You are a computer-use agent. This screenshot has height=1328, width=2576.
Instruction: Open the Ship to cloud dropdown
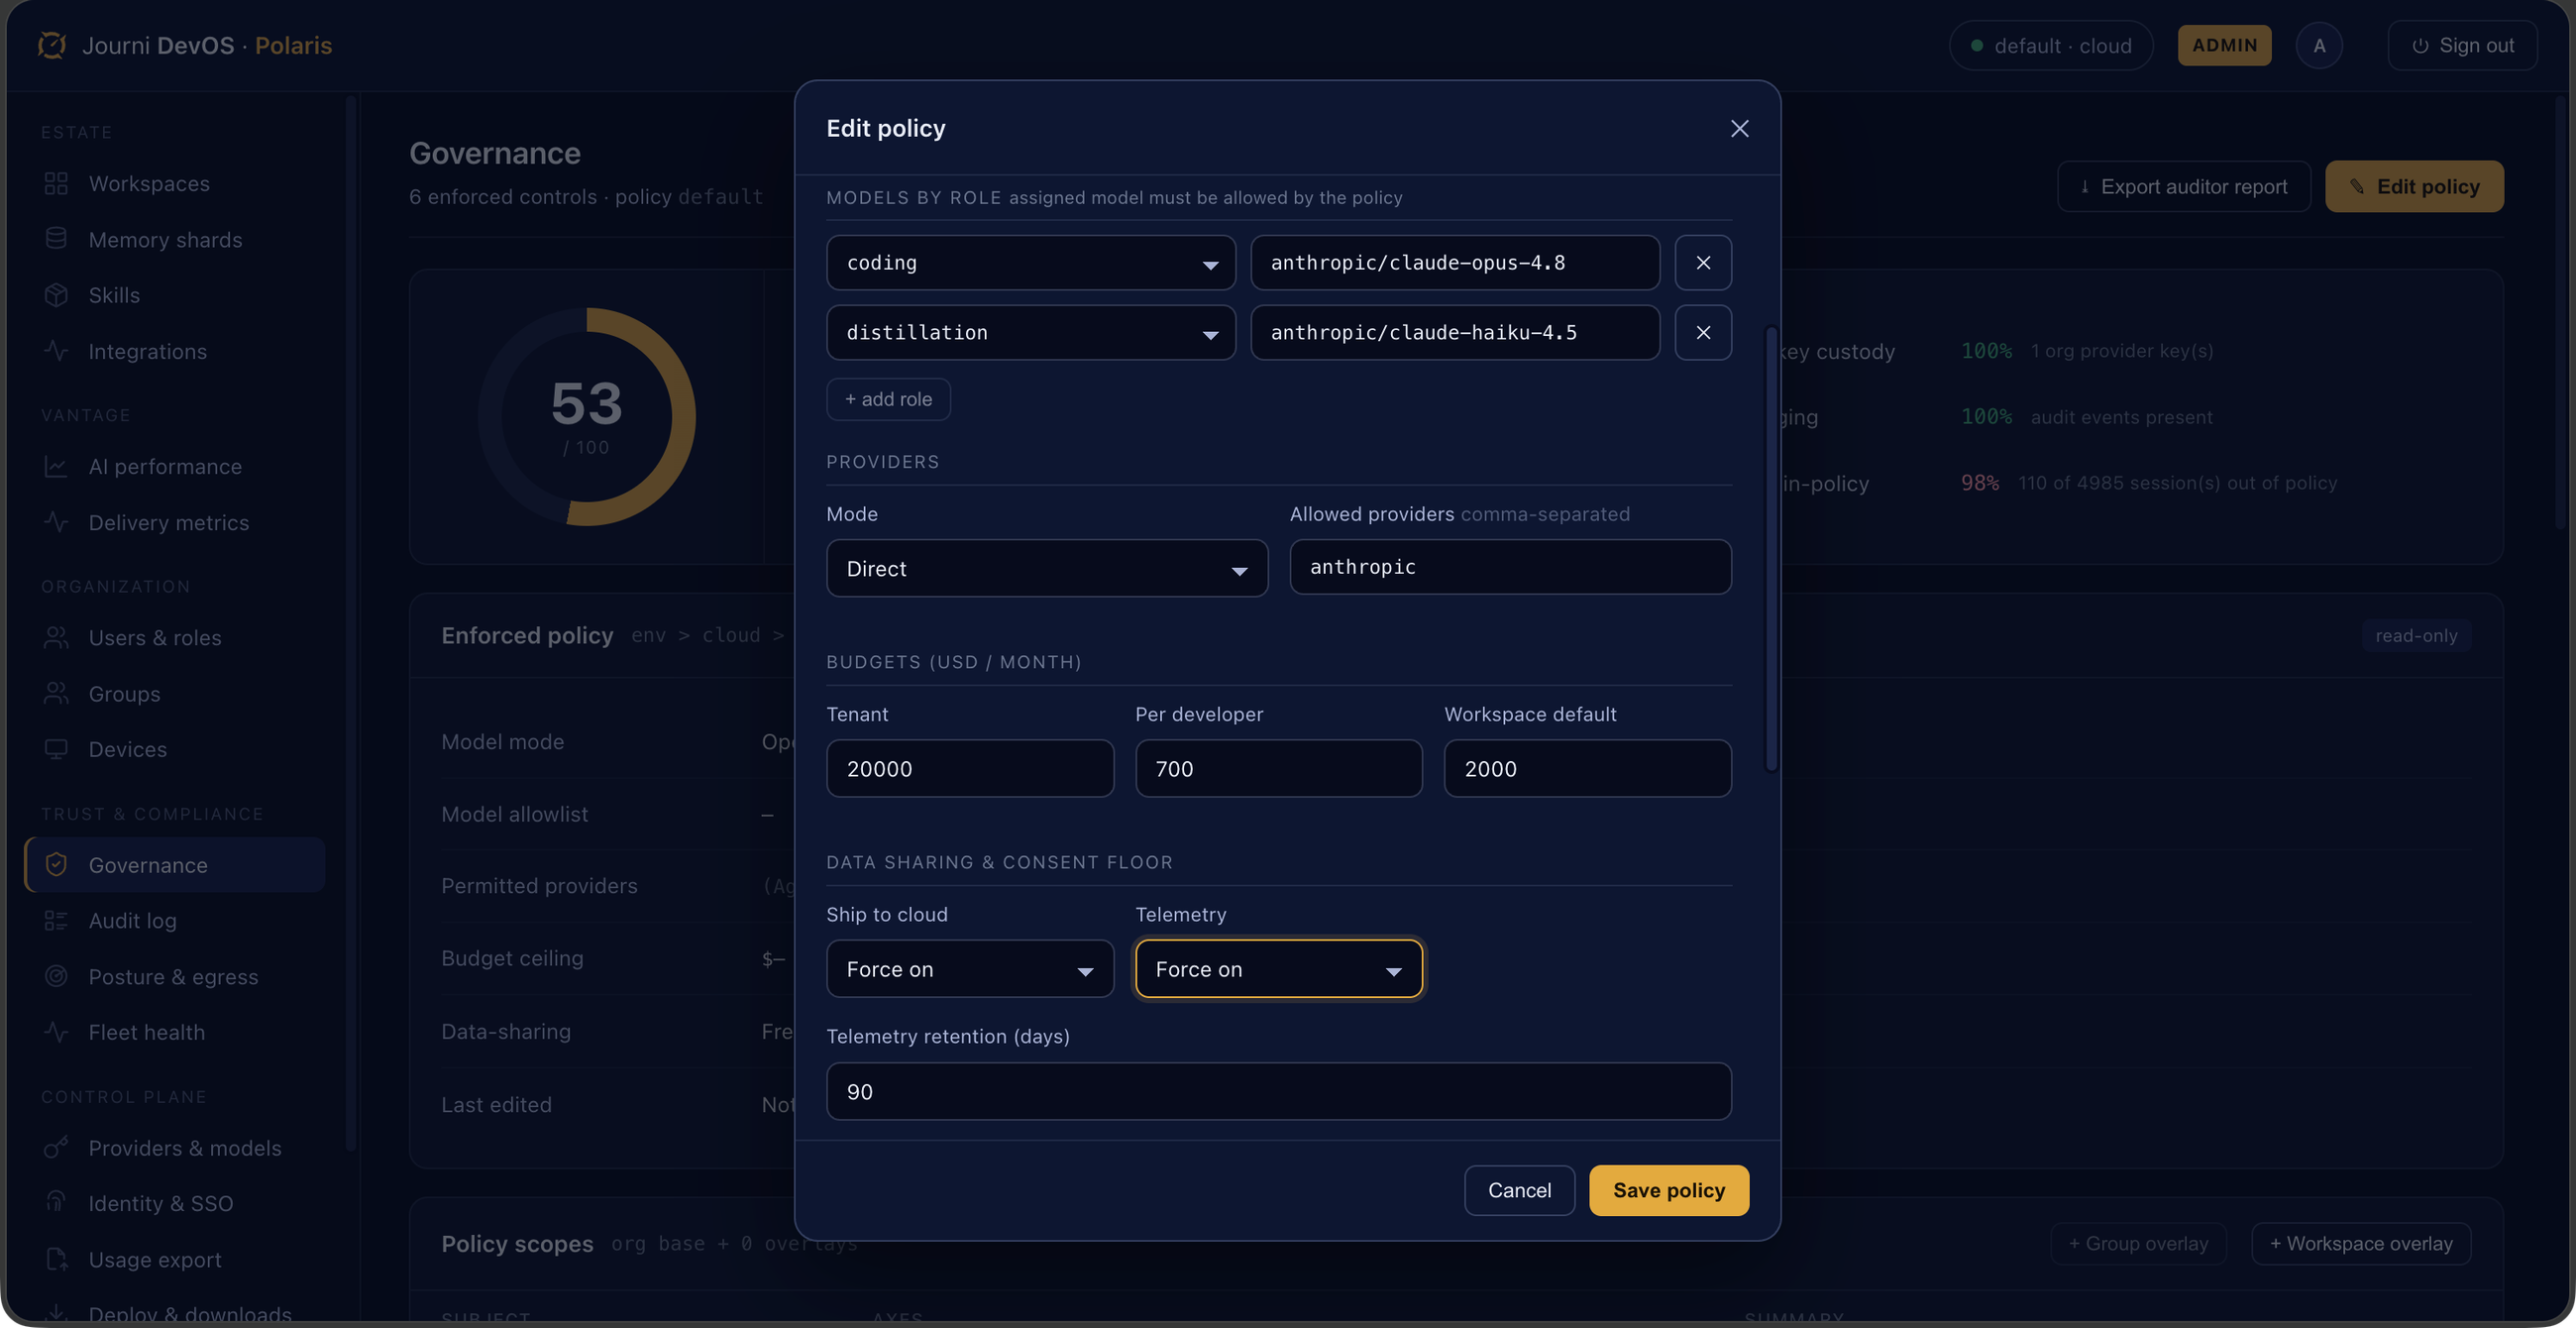pyautogui.click(x=970, y=968)
